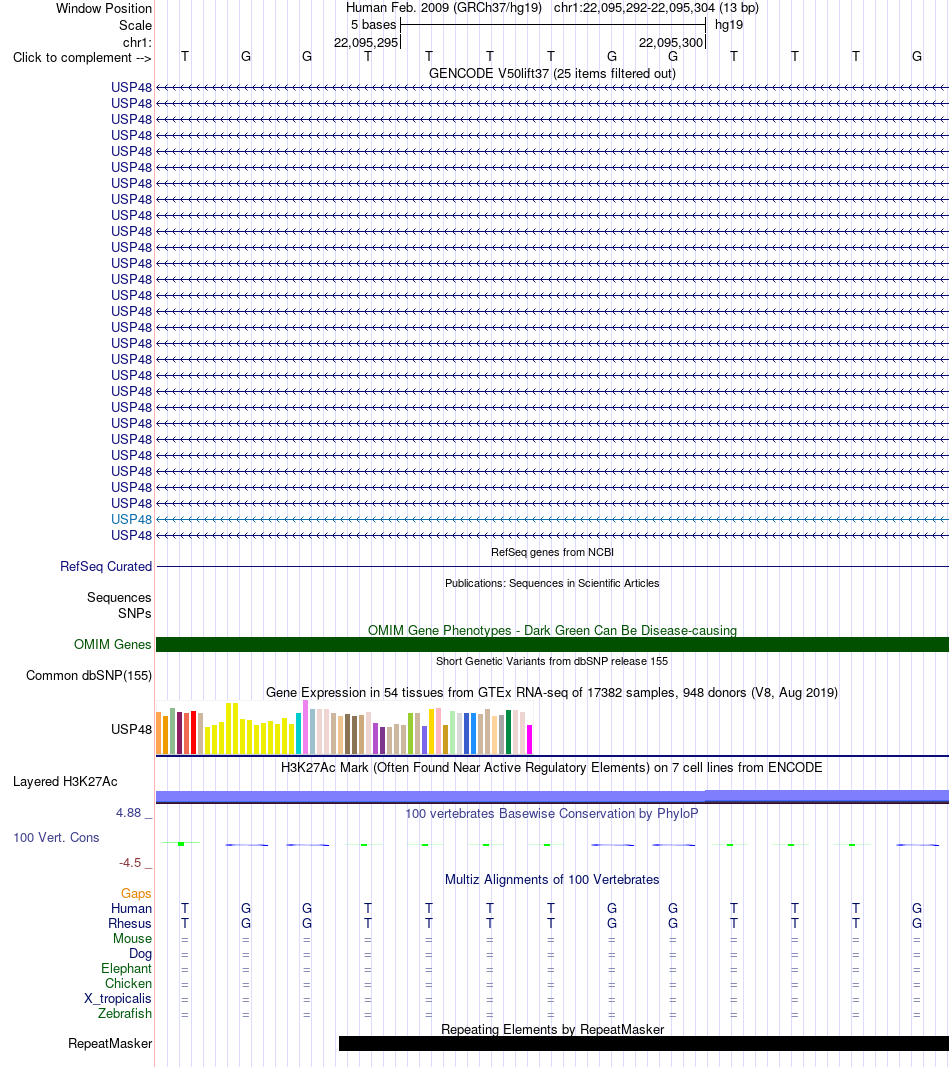The image size is (950, 1067).
Task: Select the X_tropicalis species label
Action: point(118,998)
